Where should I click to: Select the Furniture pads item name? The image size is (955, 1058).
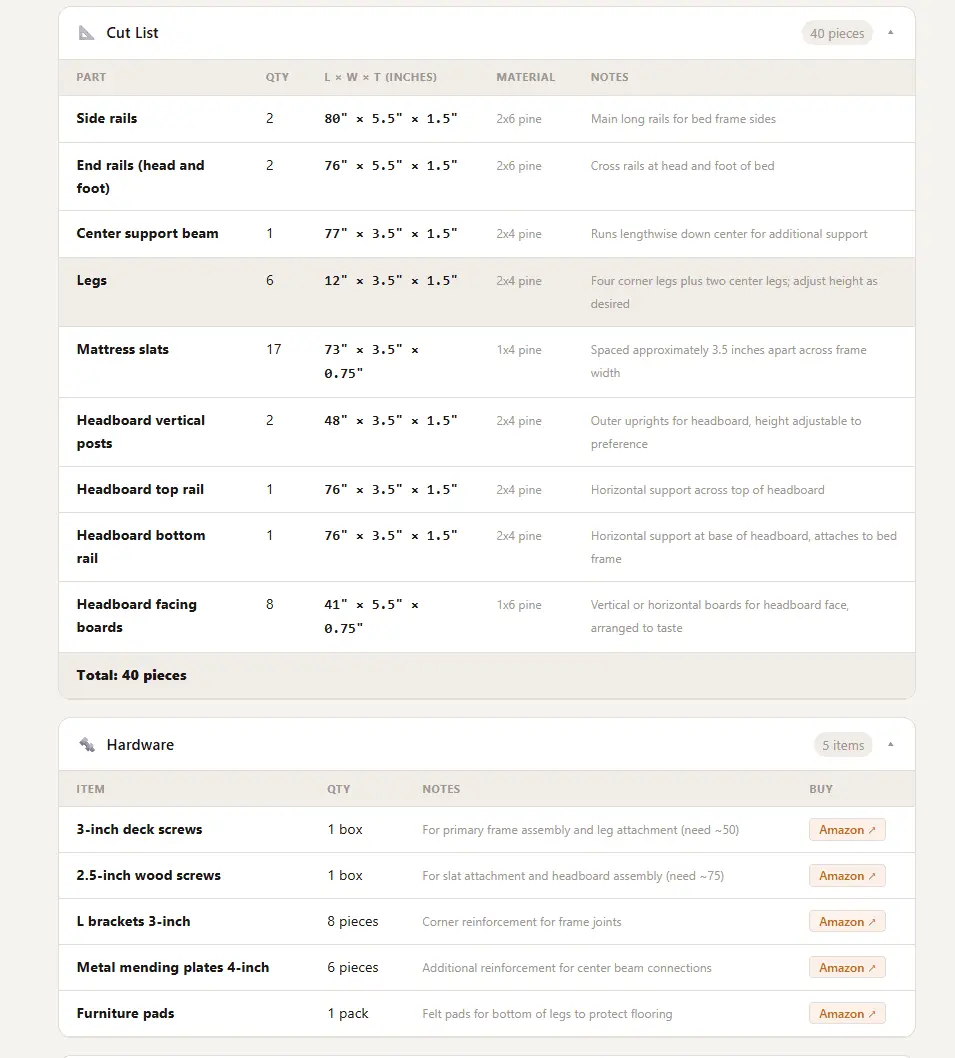pos(125,1013)
